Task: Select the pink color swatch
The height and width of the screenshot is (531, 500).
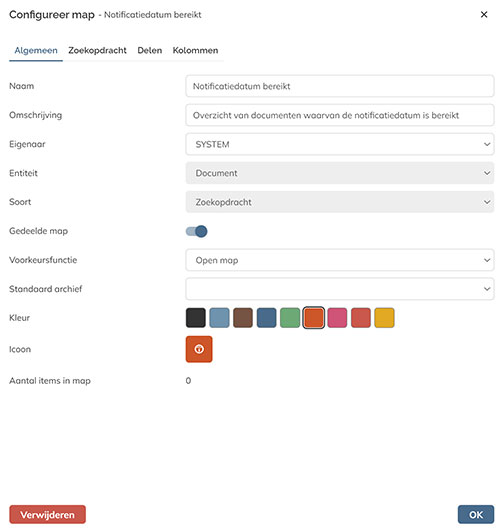Action: [337, 318]
